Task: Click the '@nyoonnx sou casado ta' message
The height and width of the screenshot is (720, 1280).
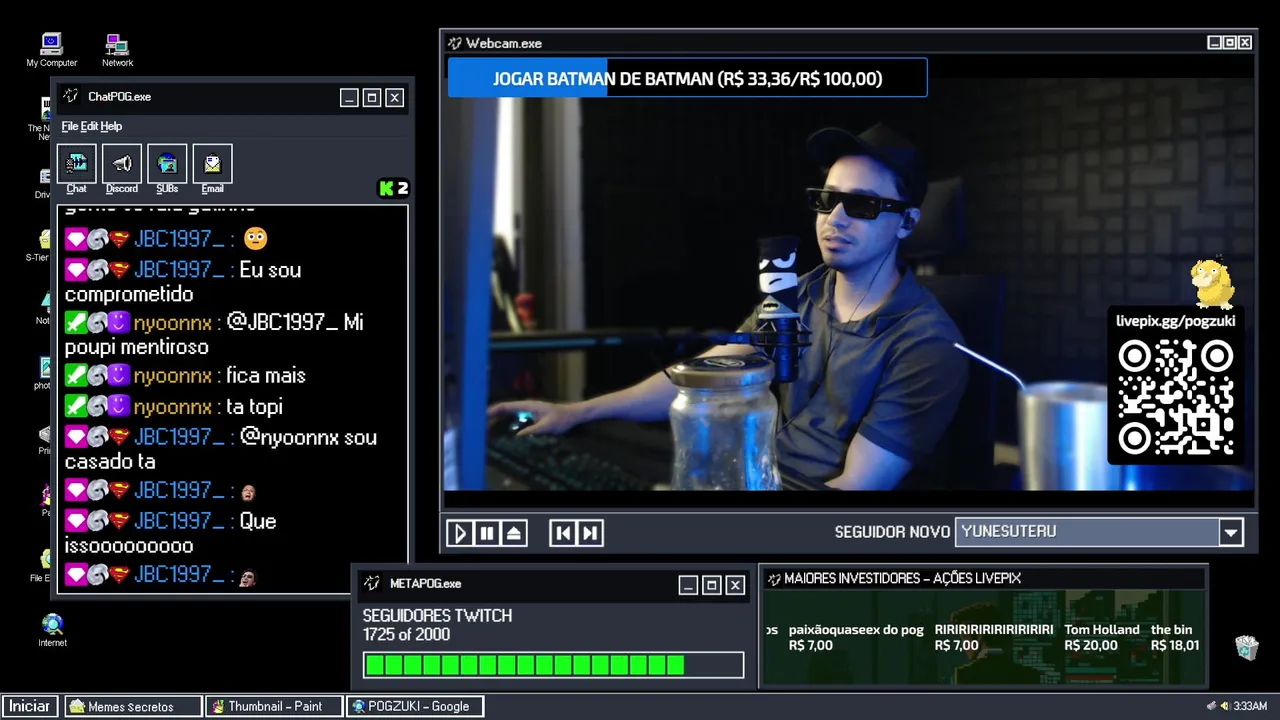Action: click(x=221, y=449)
